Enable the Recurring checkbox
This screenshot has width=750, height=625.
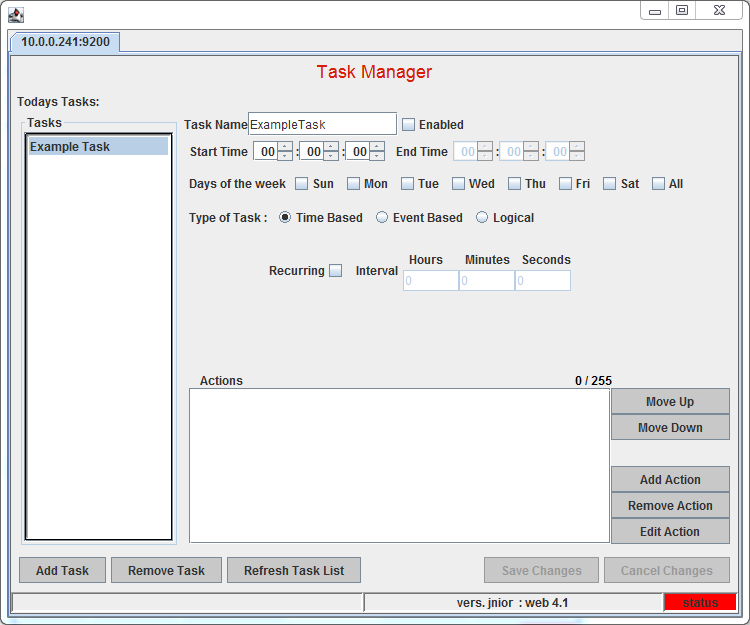tap(336, 271)
